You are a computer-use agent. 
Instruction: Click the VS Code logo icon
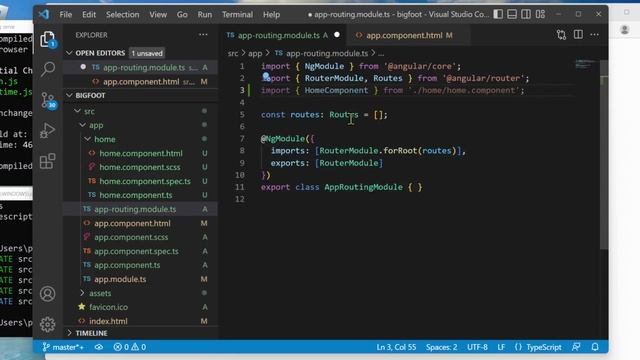(x=44, y=14)
